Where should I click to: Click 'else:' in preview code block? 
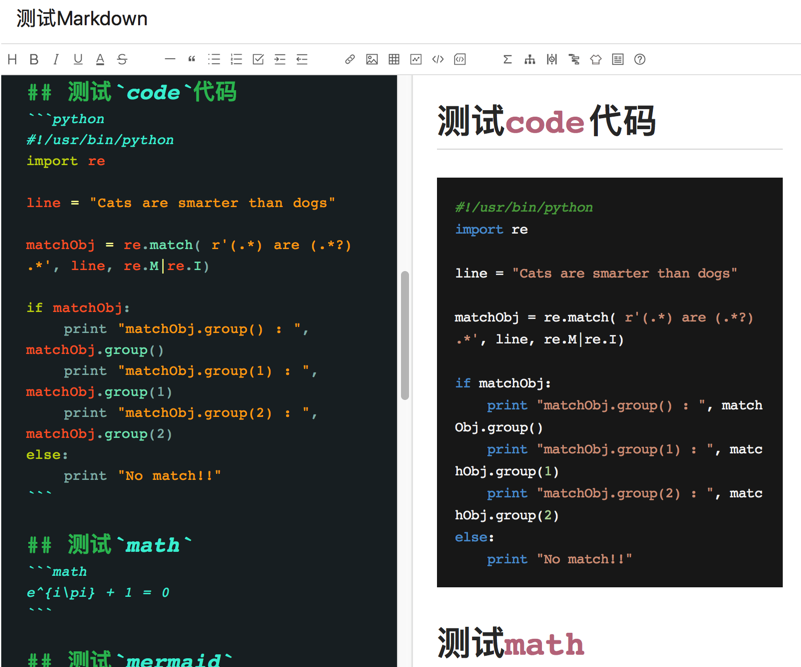pos(475,537)
